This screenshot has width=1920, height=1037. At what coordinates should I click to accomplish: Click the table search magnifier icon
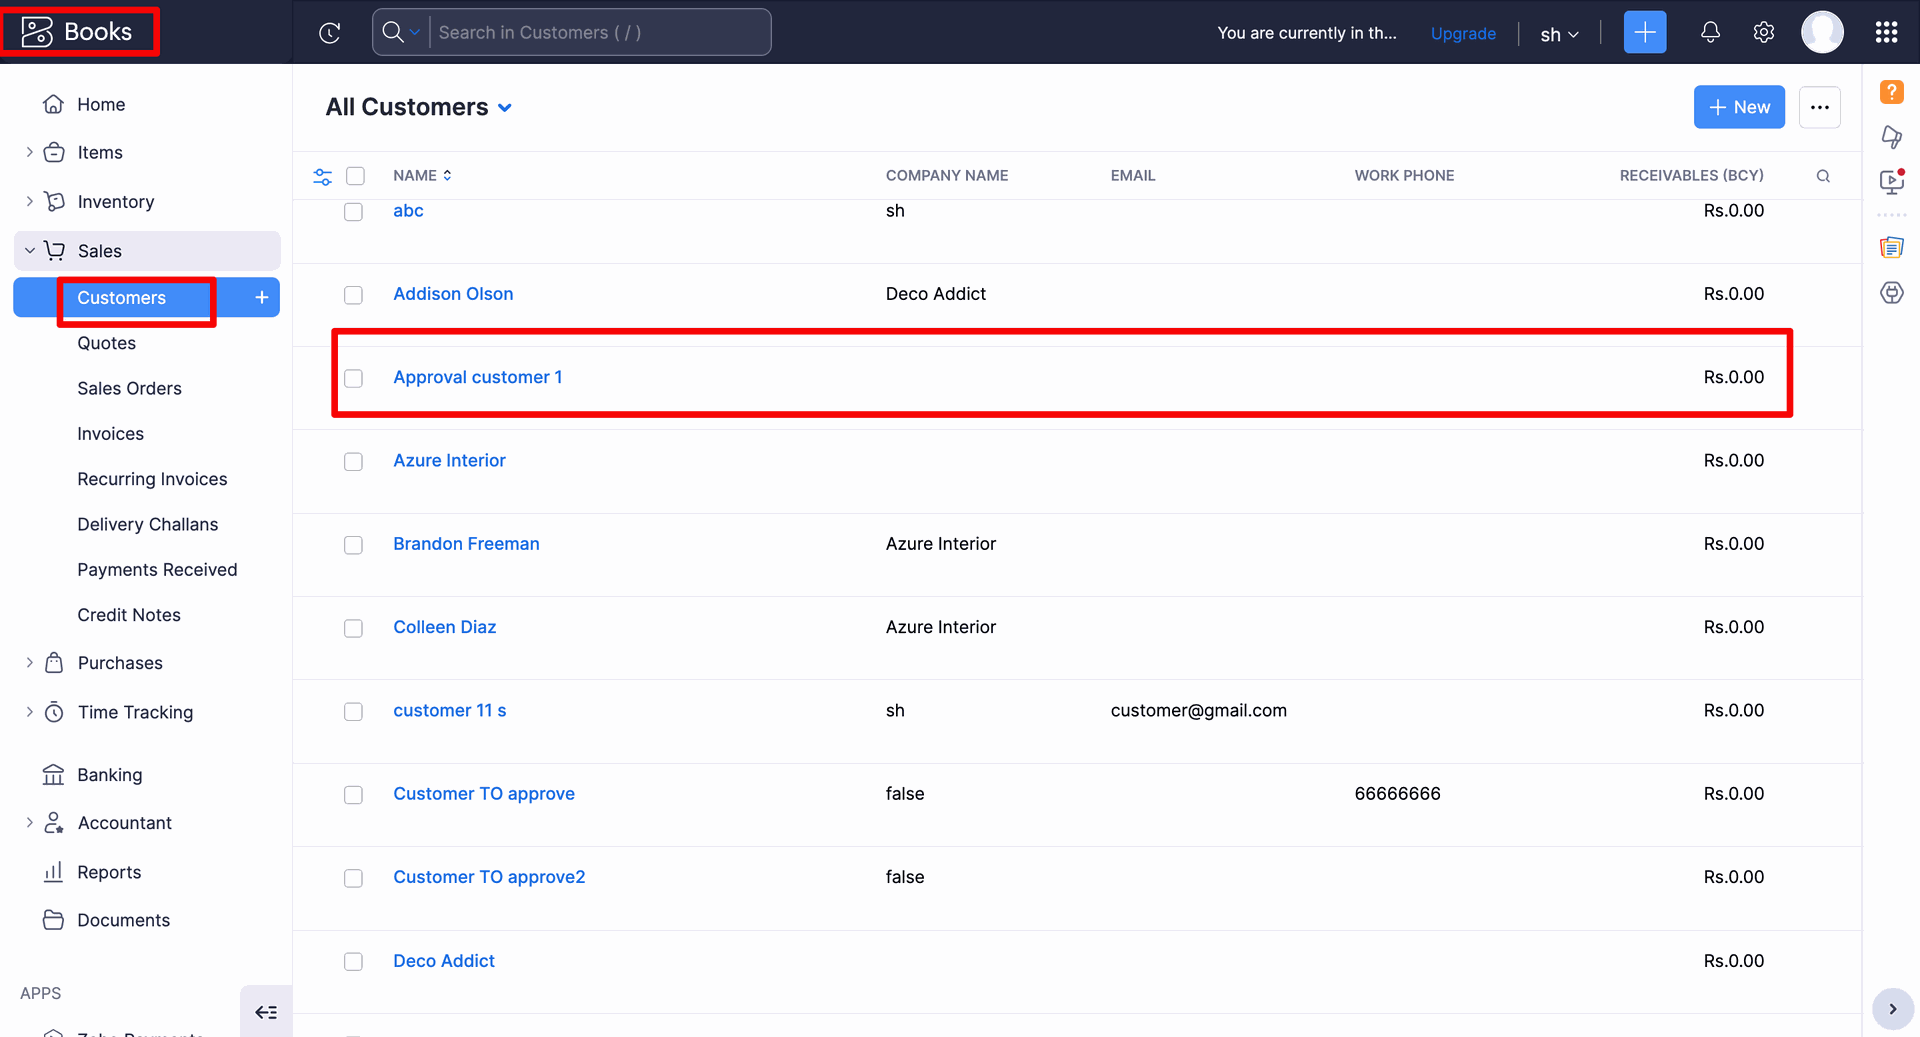(x=1823, y=176)
